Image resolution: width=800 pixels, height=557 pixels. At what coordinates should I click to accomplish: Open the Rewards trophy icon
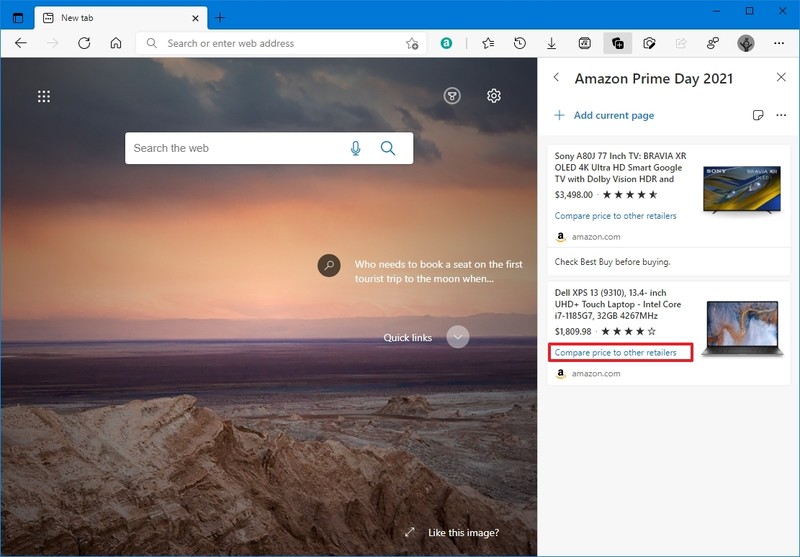pos(452,95)
